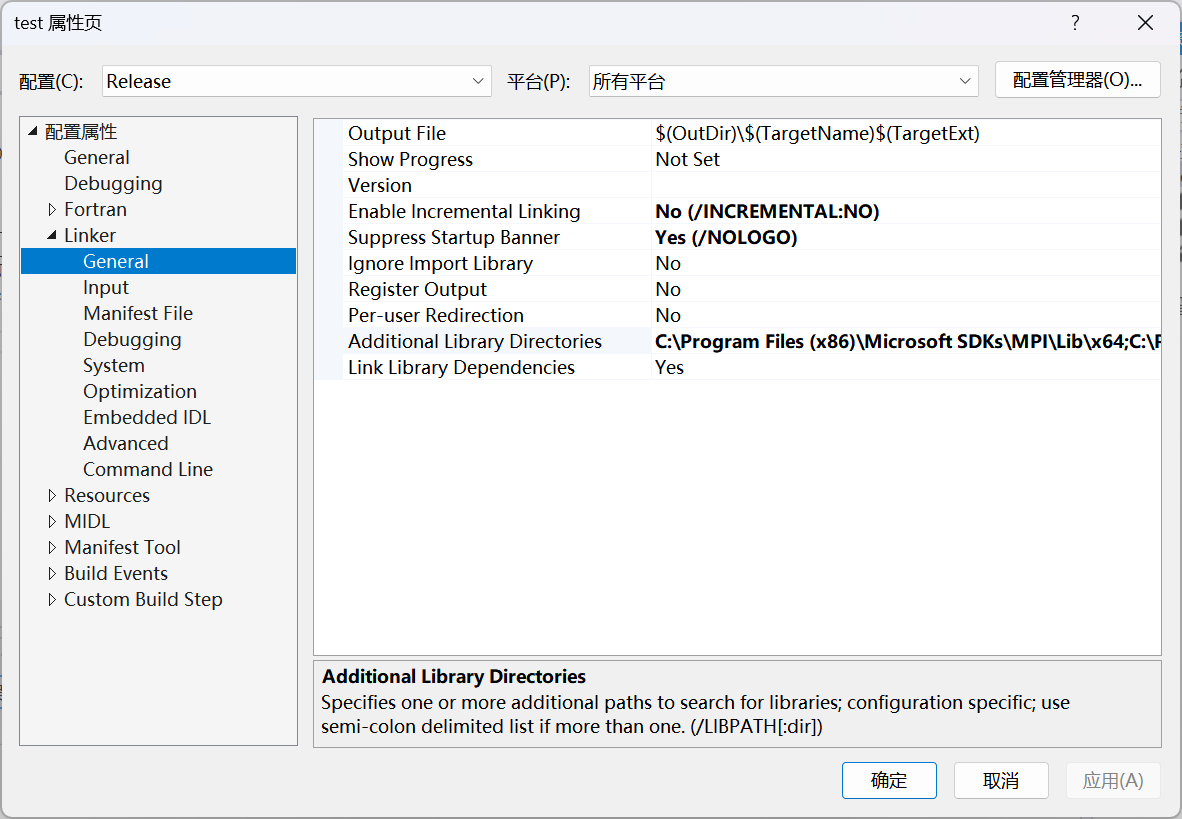The width and height of the screenshot is (1182, 819).
Task: Open the Debugging page of Linker
Action: pos(132,339)
